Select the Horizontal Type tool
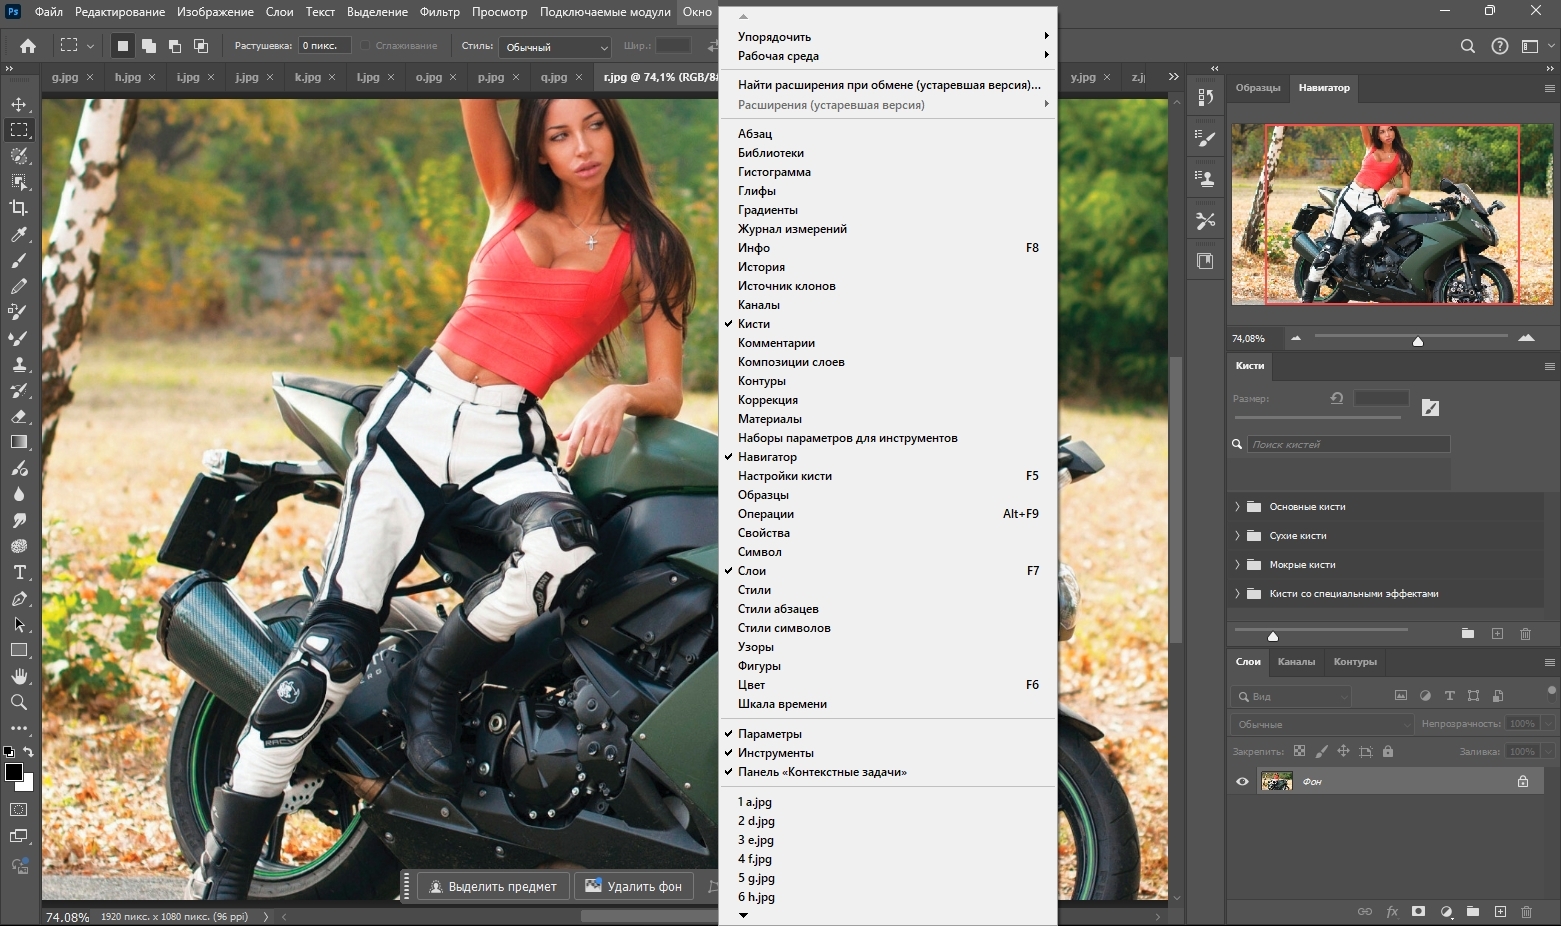Image resolution: width=1561 pixels, height=926 pixels. click(19, 572)
